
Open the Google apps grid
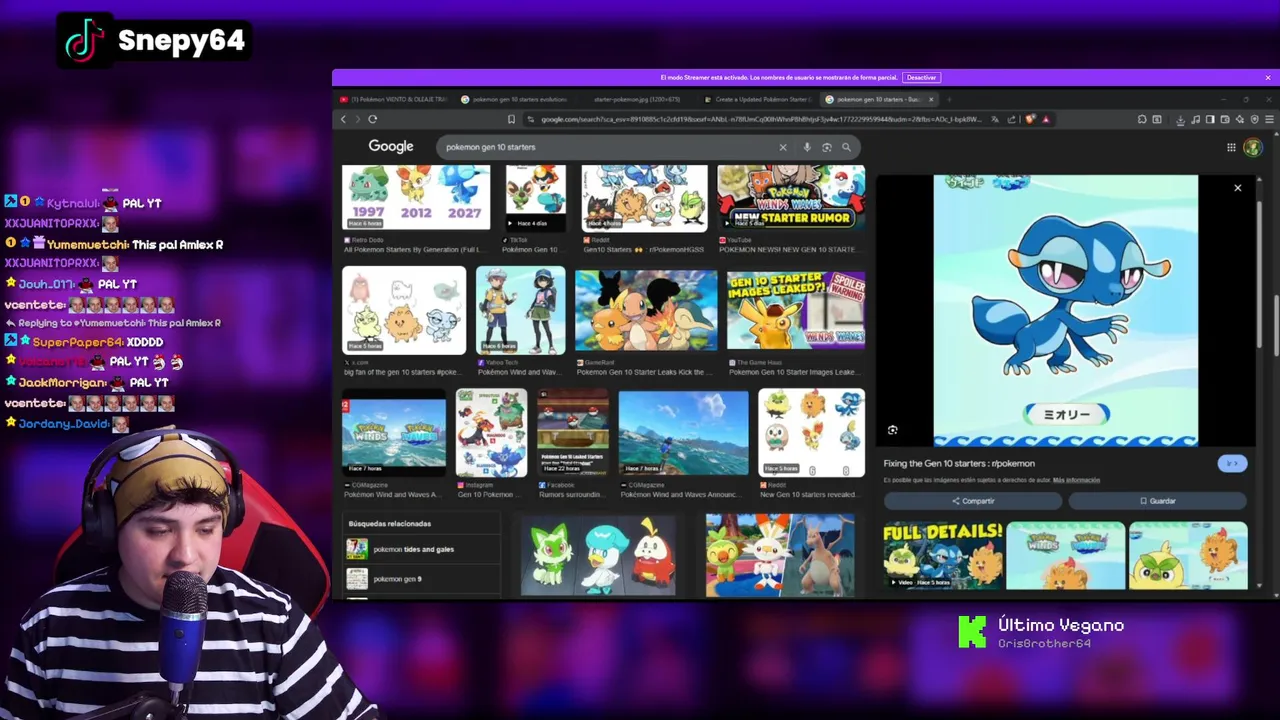[x=1231, y=147]
